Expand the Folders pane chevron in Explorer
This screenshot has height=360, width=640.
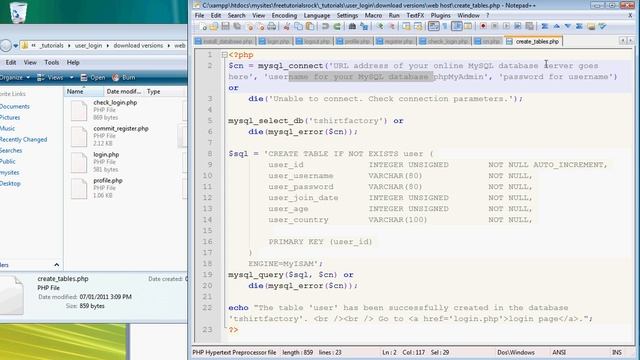pos(56,265)
